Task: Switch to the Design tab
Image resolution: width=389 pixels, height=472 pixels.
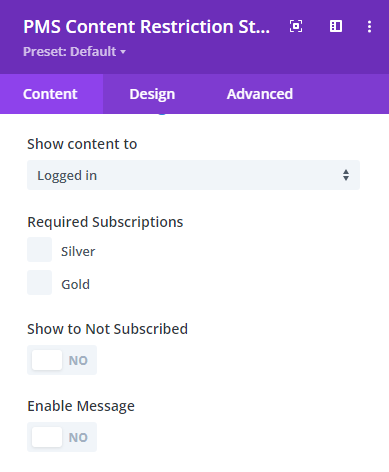Action: click(152, 94)
